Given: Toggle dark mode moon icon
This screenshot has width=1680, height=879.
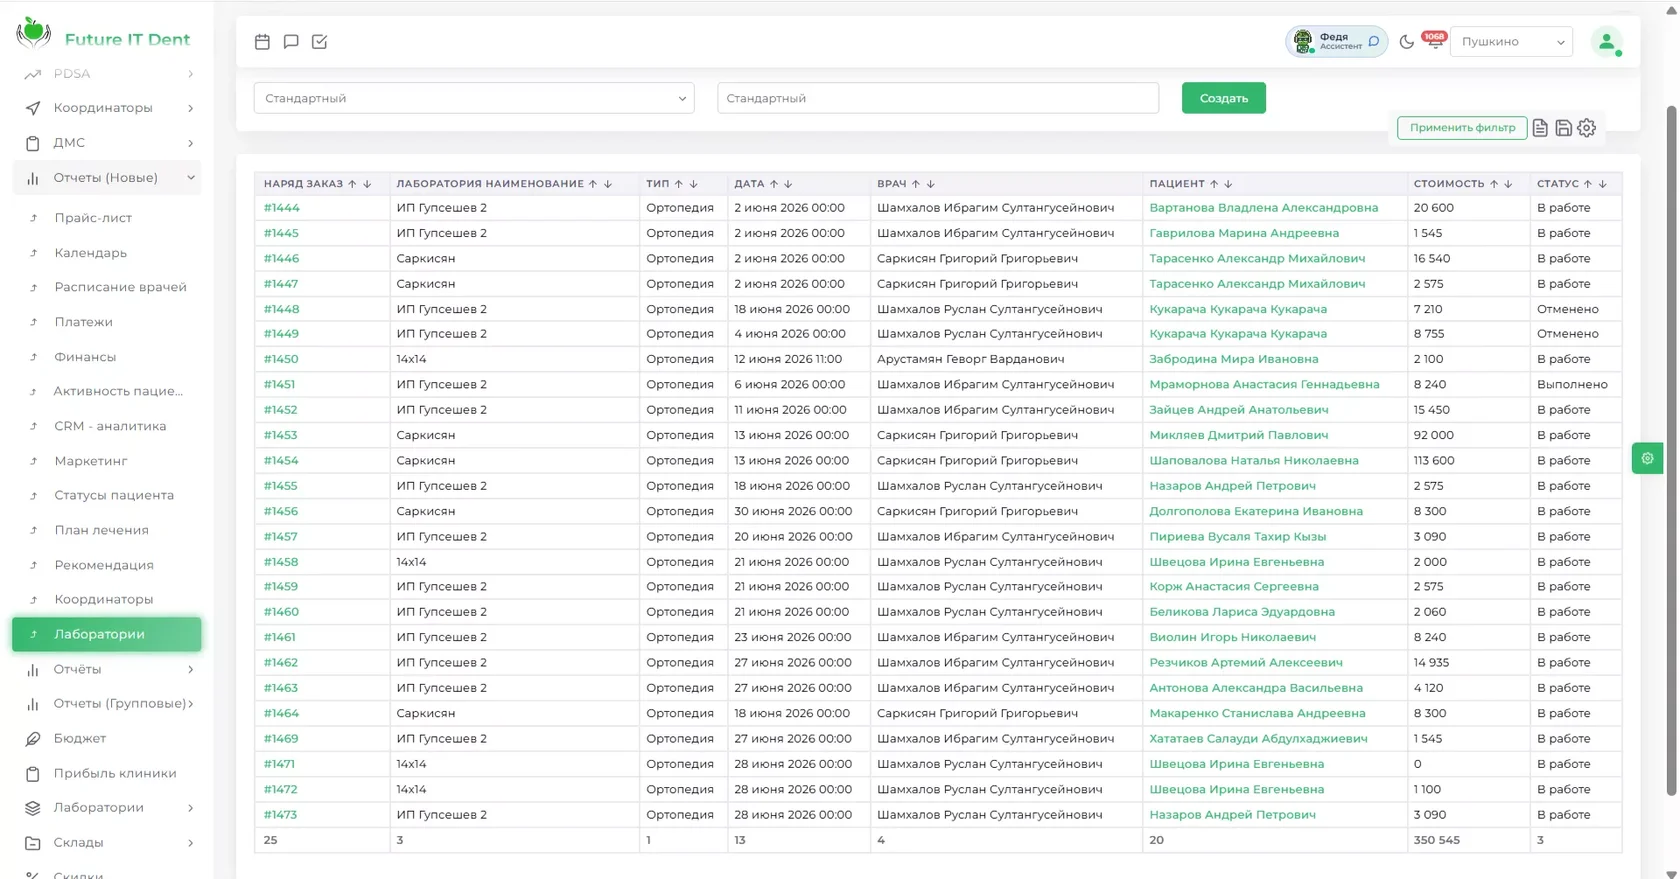Looking at the screenshot, I should pyautogui.click(x=1406, y=42).
